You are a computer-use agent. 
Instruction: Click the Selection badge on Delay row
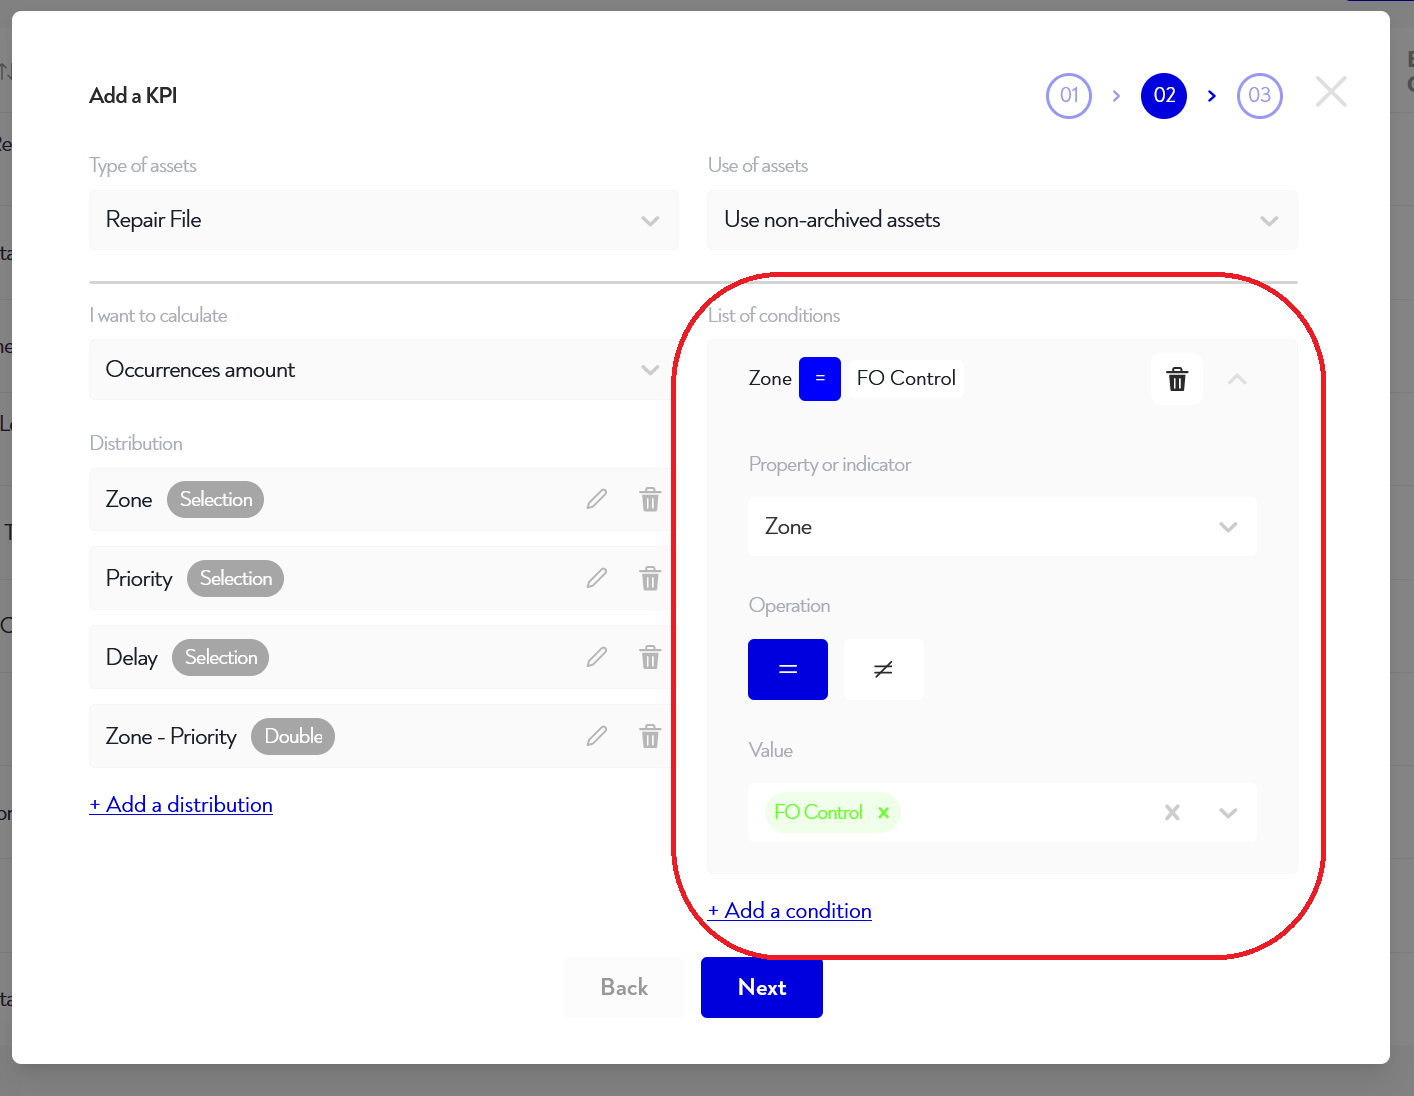coord(220,657)
